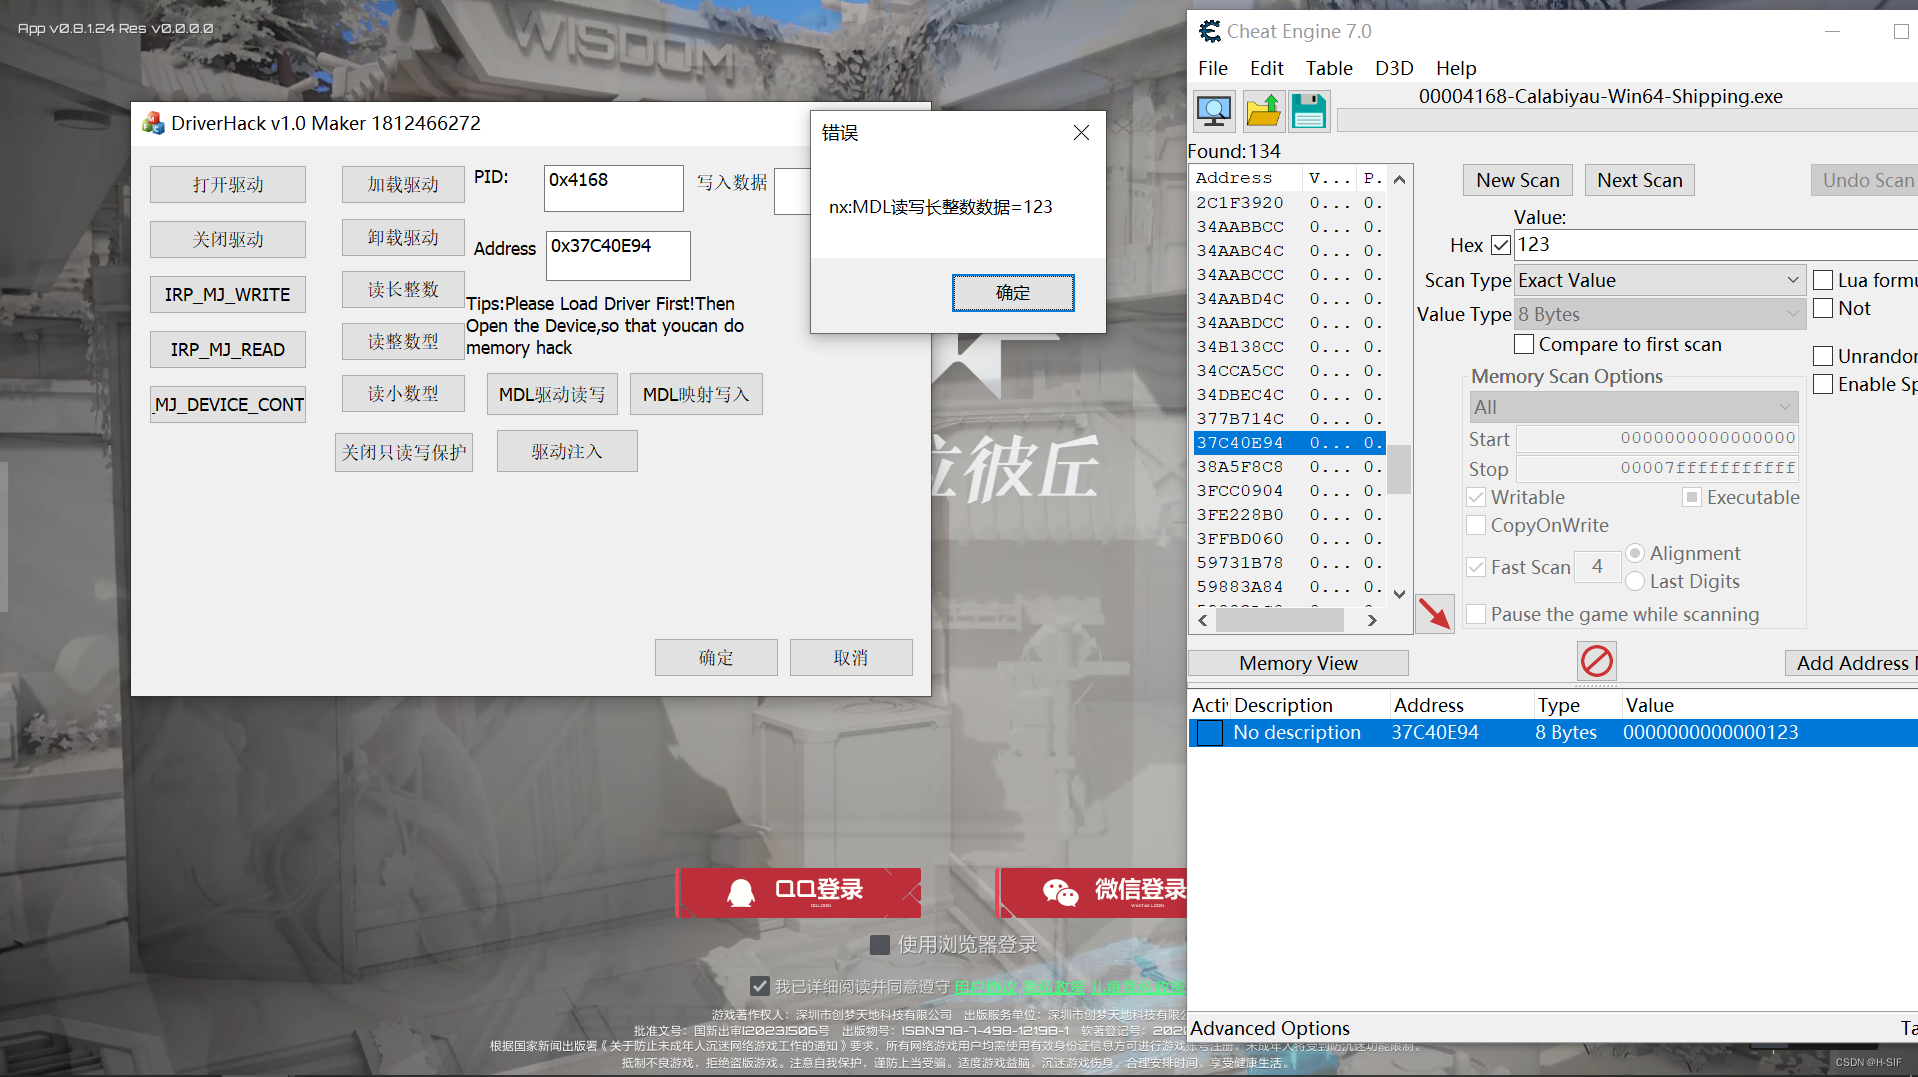Image resolution: width=1918 pixels, height=1077 pixels.
Task: Click the 打开驱动 button
Action: click(x=228, y=184)
